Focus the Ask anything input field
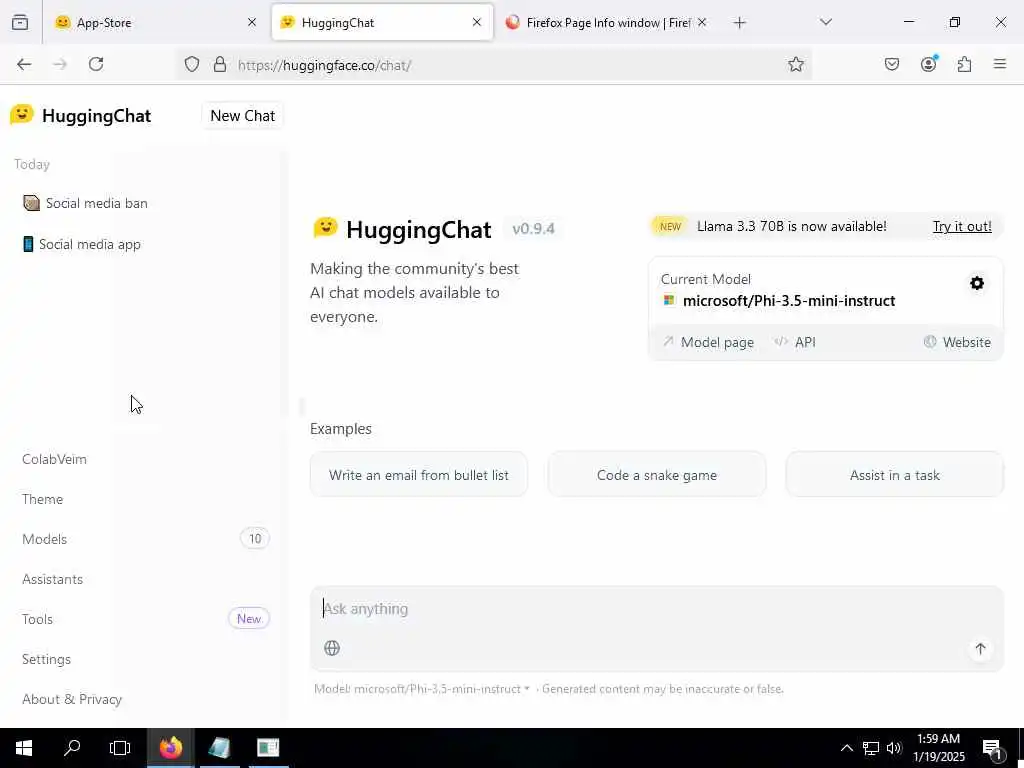Image resolution: width=1024 pixels, height=768 pixels. 656,609
